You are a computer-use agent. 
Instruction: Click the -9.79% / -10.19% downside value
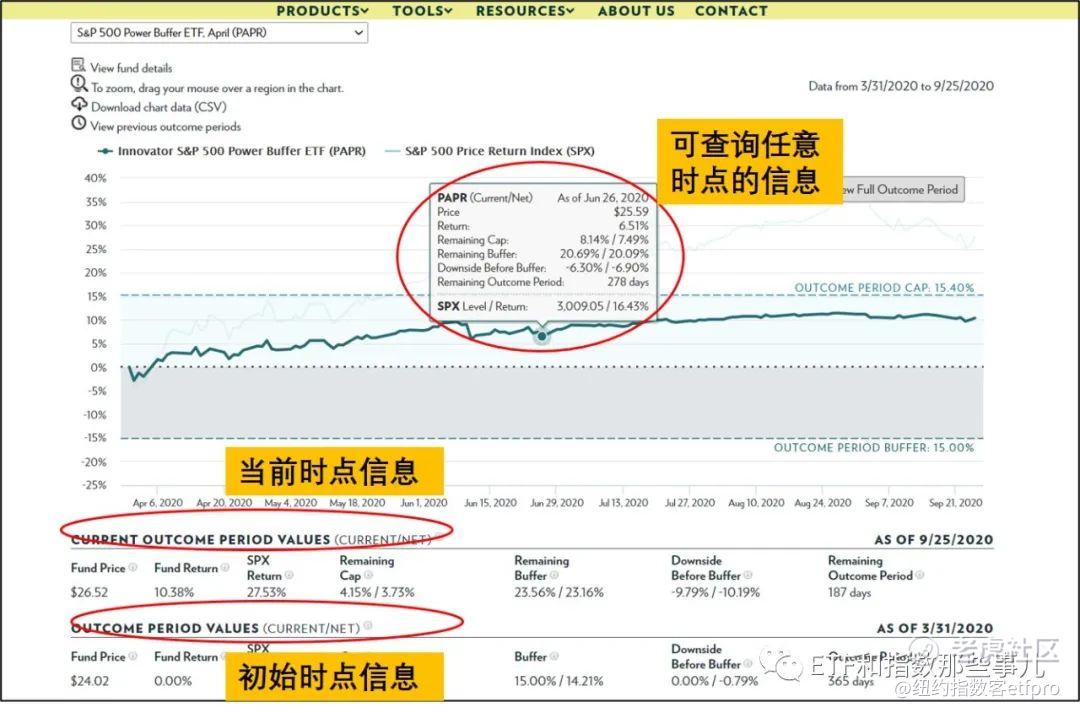click(716, 592)
